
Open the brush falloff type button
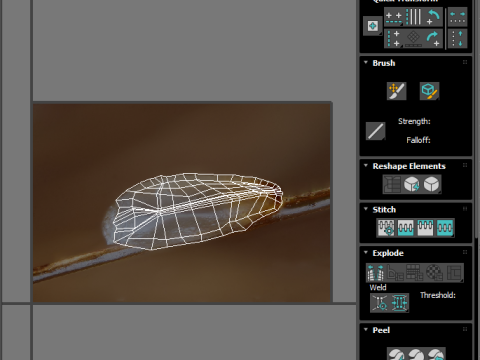tap(376, 131)
